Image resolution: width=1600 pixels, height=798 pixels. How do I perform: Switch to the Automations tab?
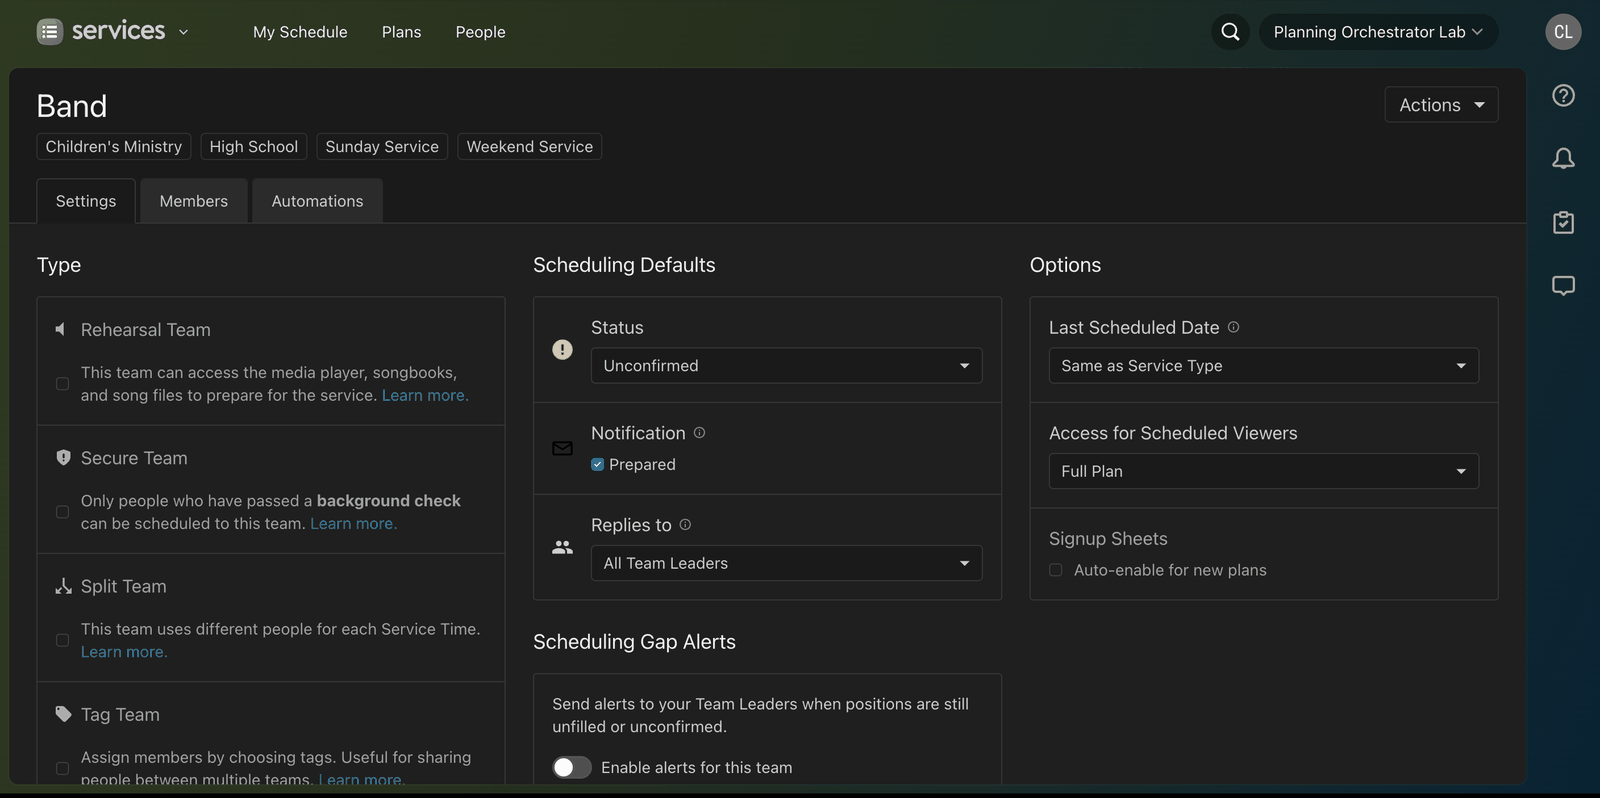point(317,201)
